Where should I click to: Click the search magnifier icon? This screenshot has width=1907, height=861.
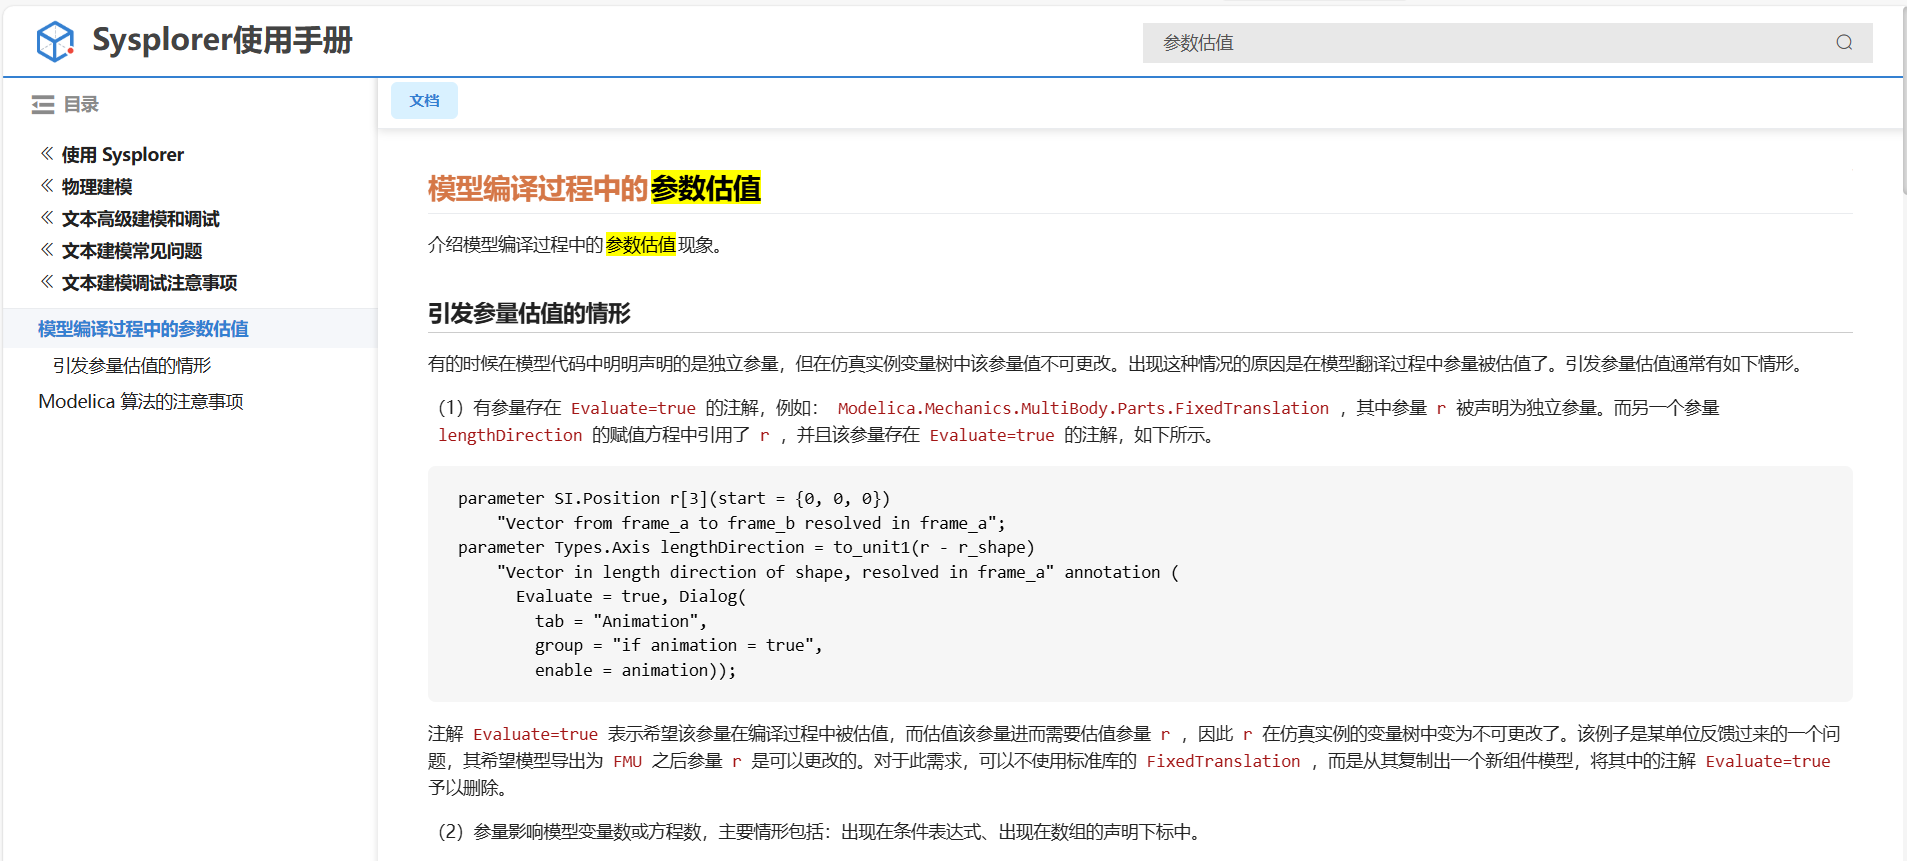pos(1844,43)
